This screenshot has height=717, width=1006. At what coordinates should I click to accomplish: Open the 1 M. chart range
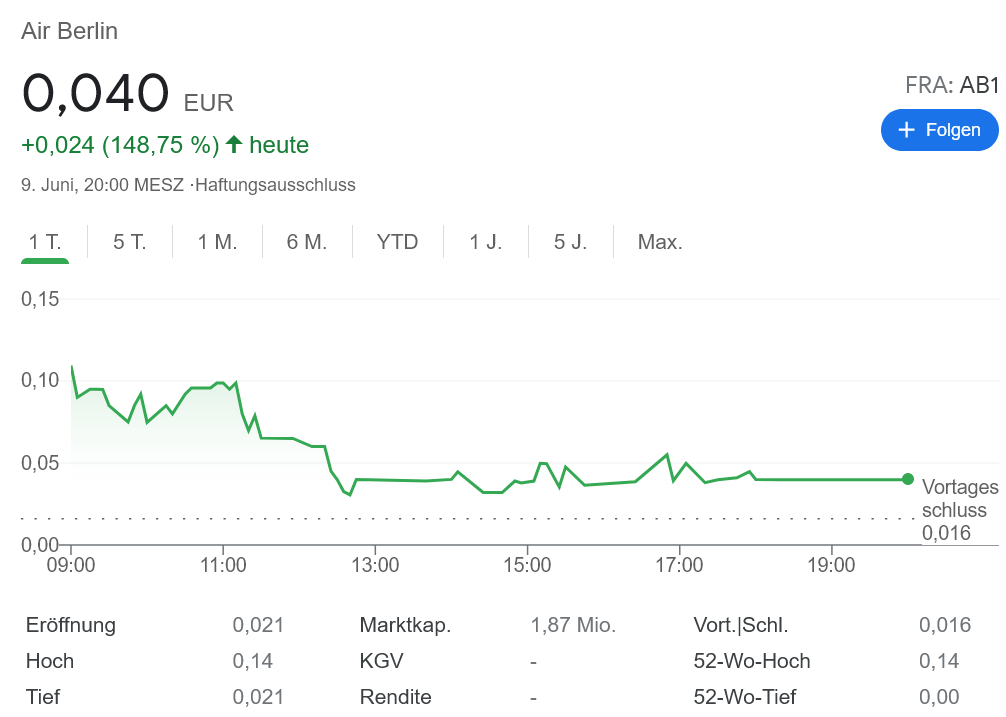point(217,242)
